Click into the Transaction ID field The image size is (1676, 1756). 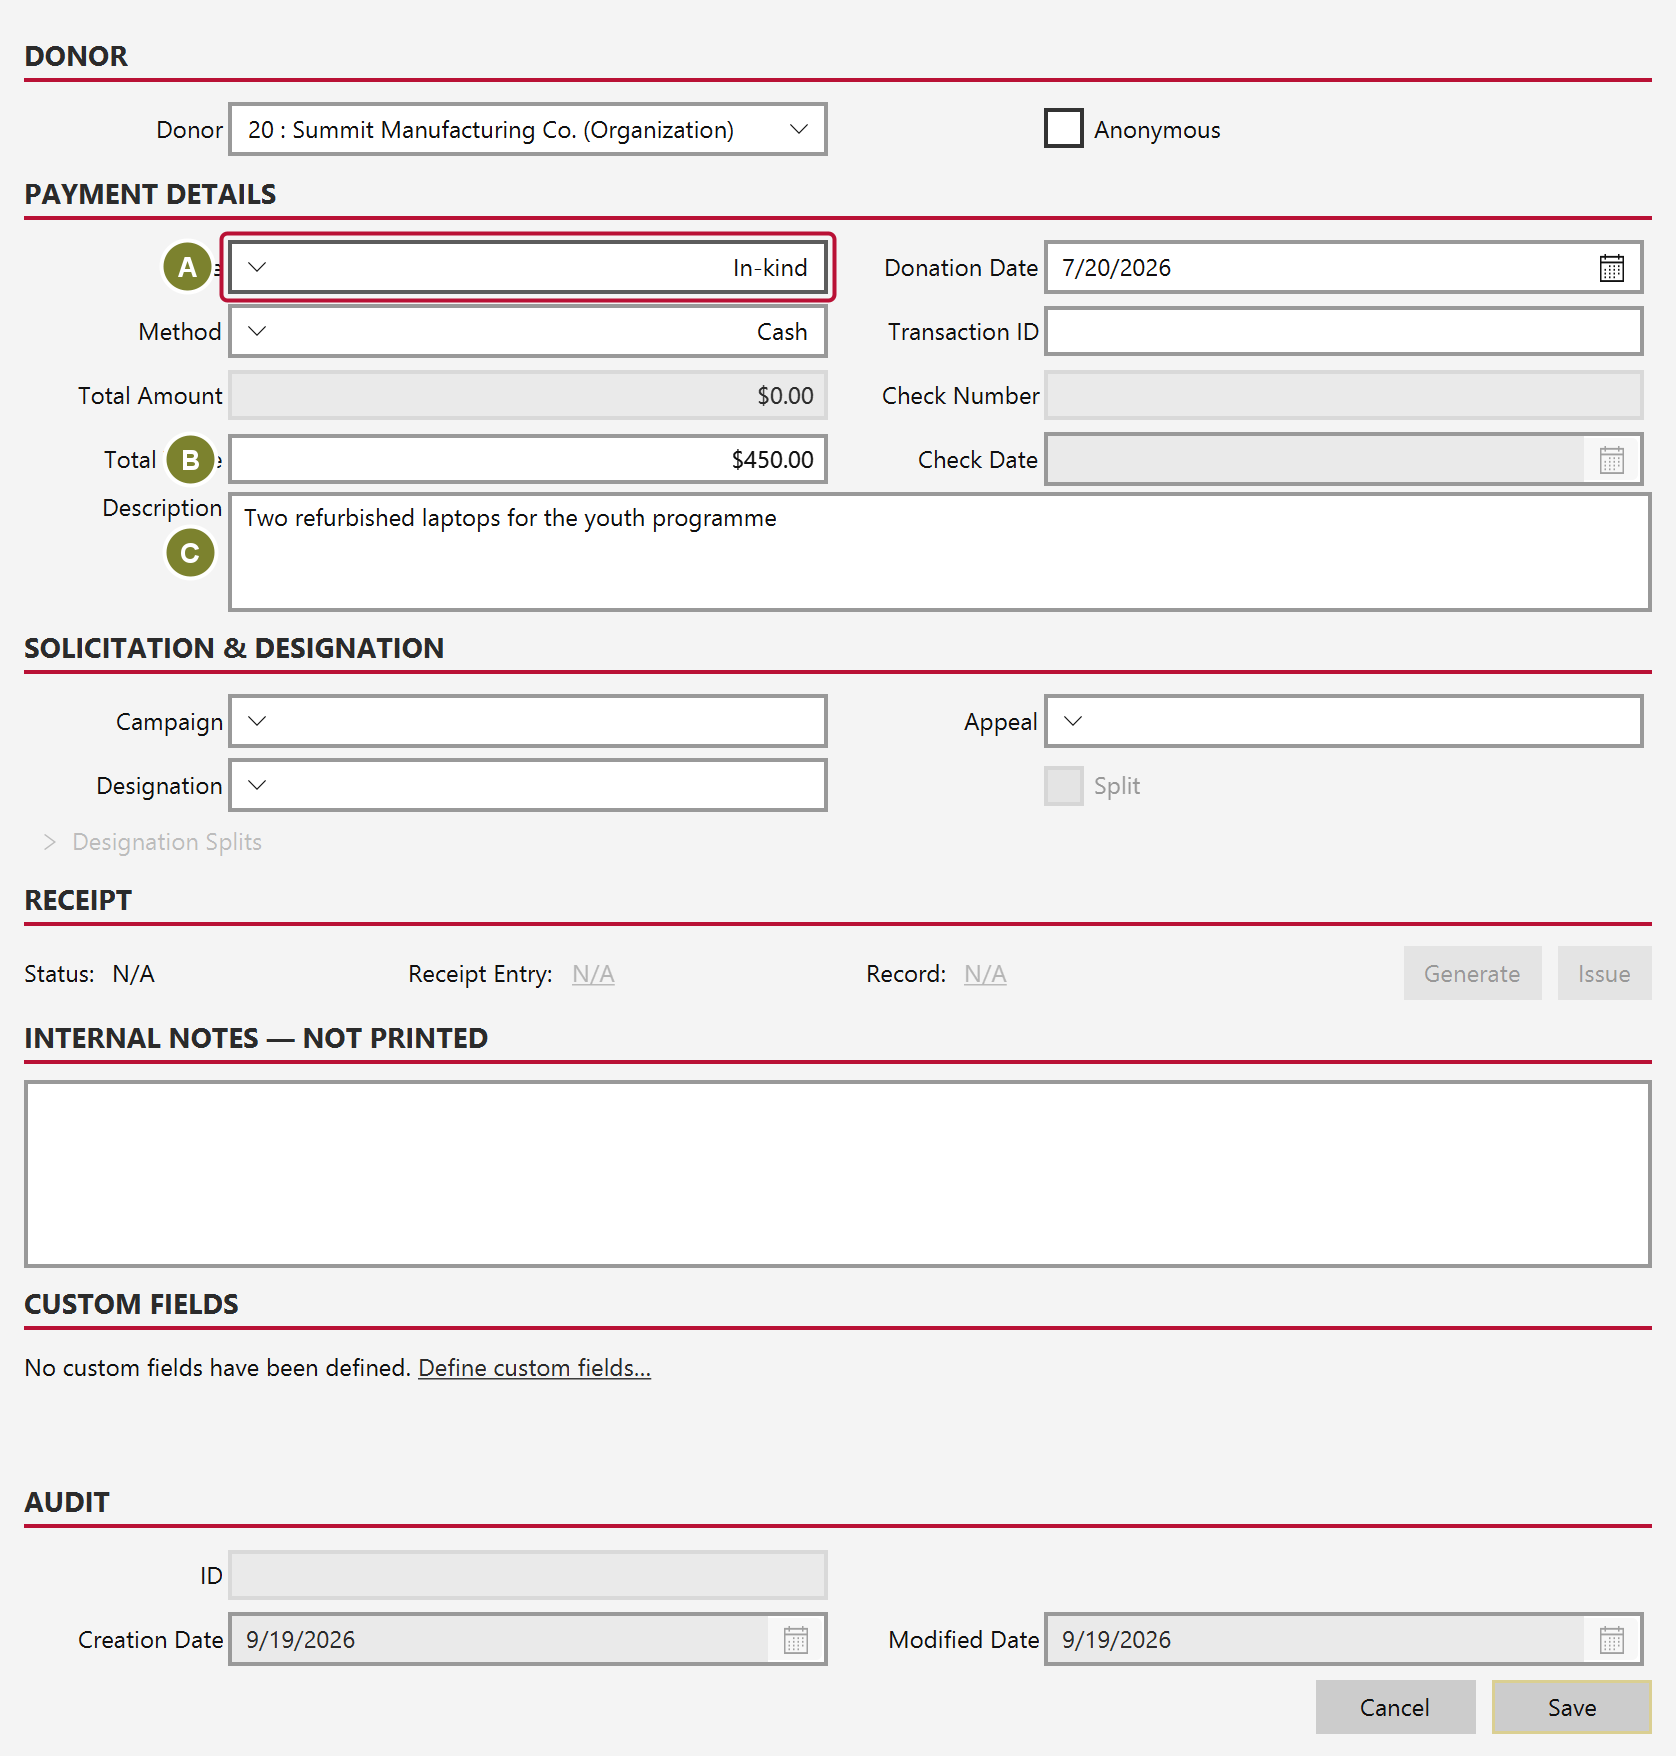[1343, 332]
